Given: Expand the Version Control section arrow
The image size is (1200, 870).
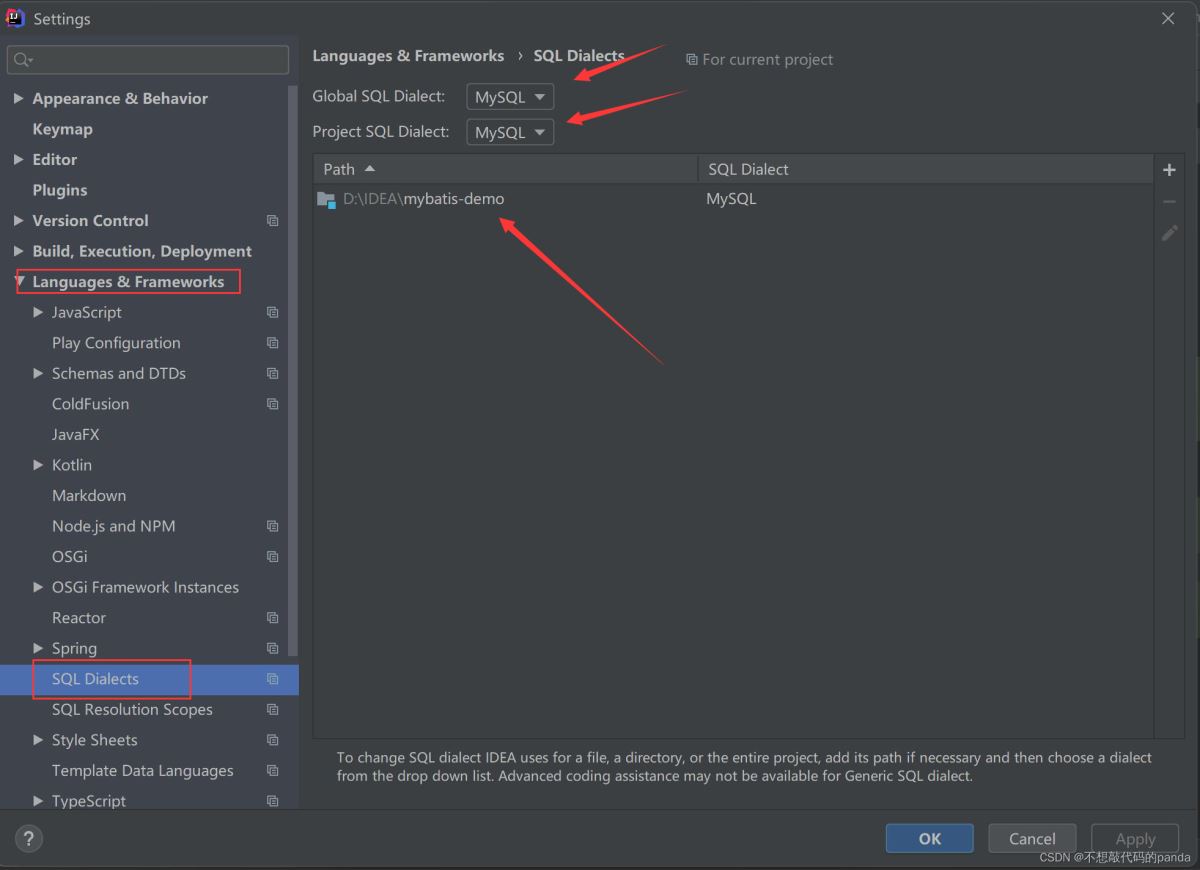Looking at the screenshot, I should tap(18, 221).
